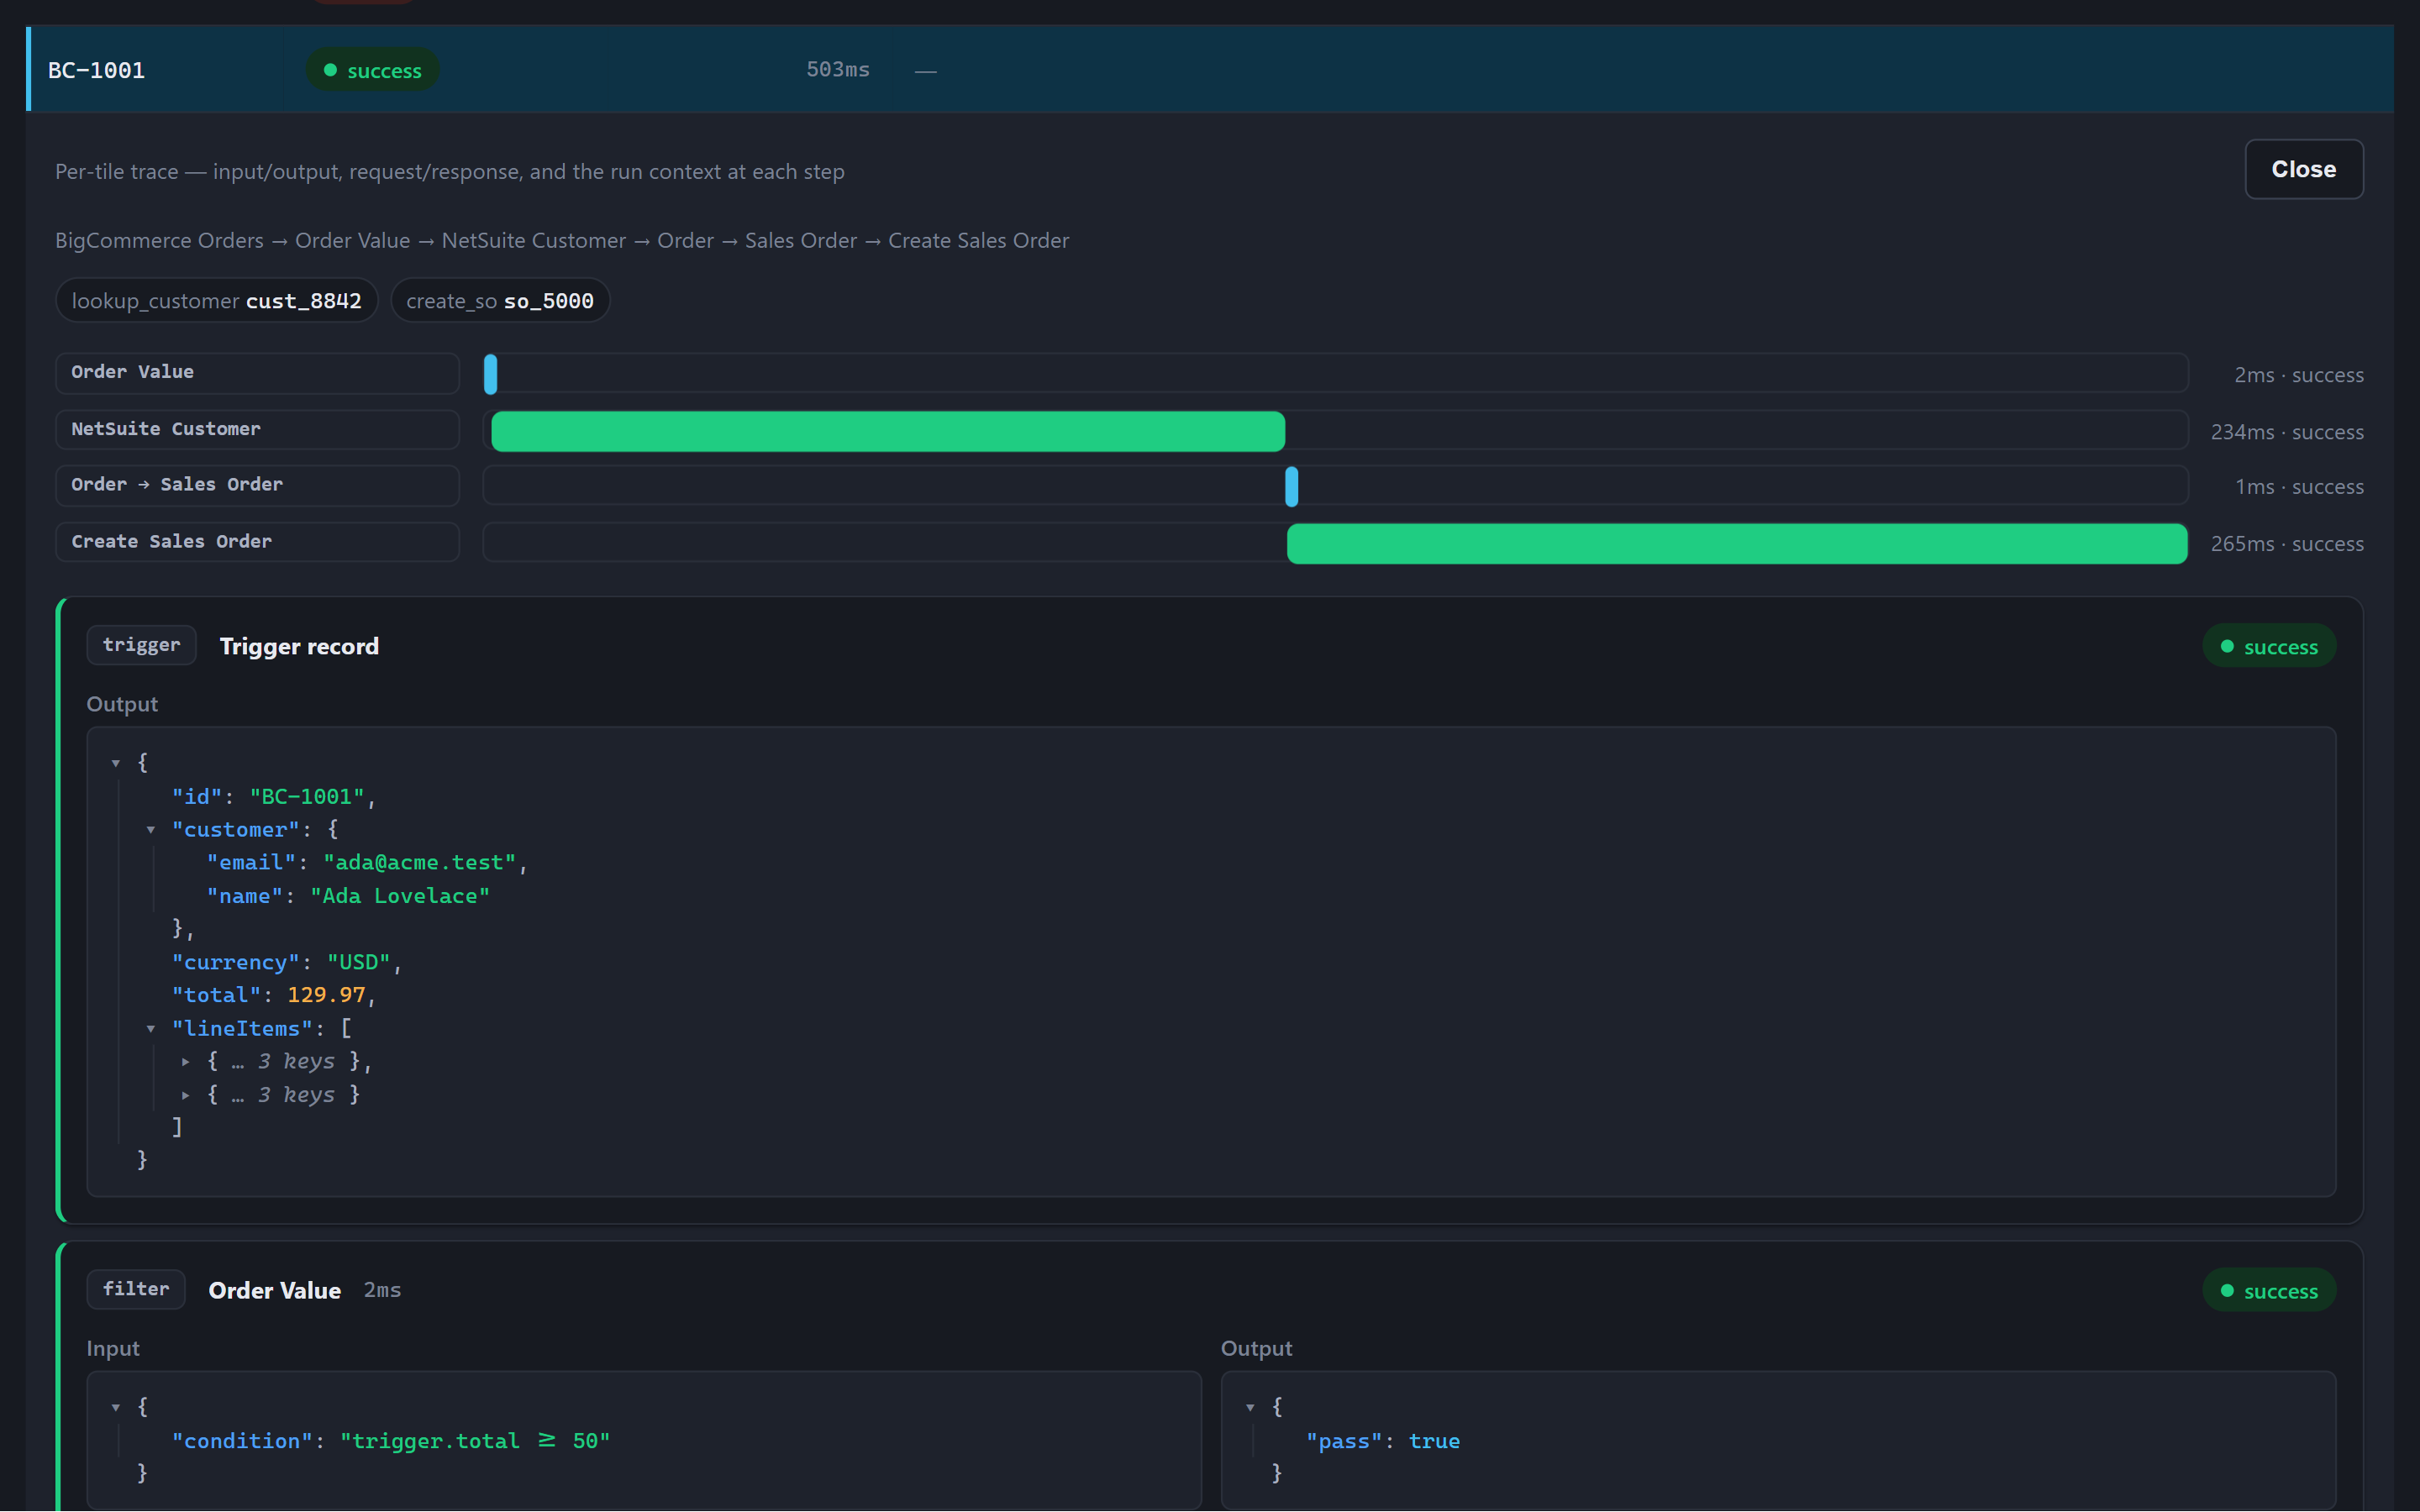Image resolution: width=2420 pixels, height=1512 pixels.
Task: Select the Order Value timeline row label
Action: tap(257, 372)
